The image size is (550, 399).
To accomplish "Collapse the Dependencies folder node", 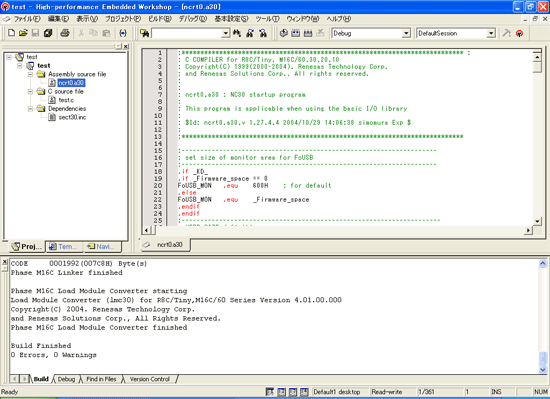I will (31, 109).
